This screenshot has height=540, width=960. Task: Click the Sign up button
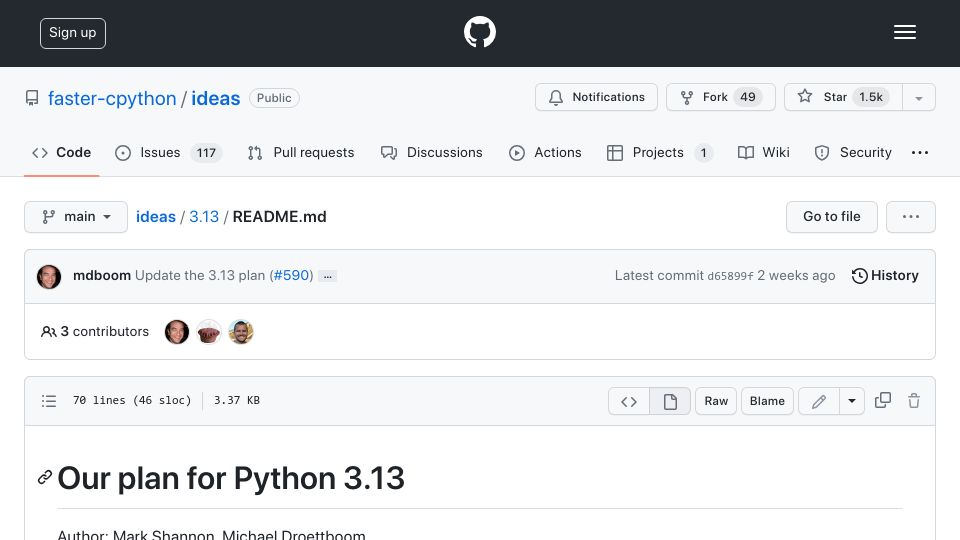point(73,33)
